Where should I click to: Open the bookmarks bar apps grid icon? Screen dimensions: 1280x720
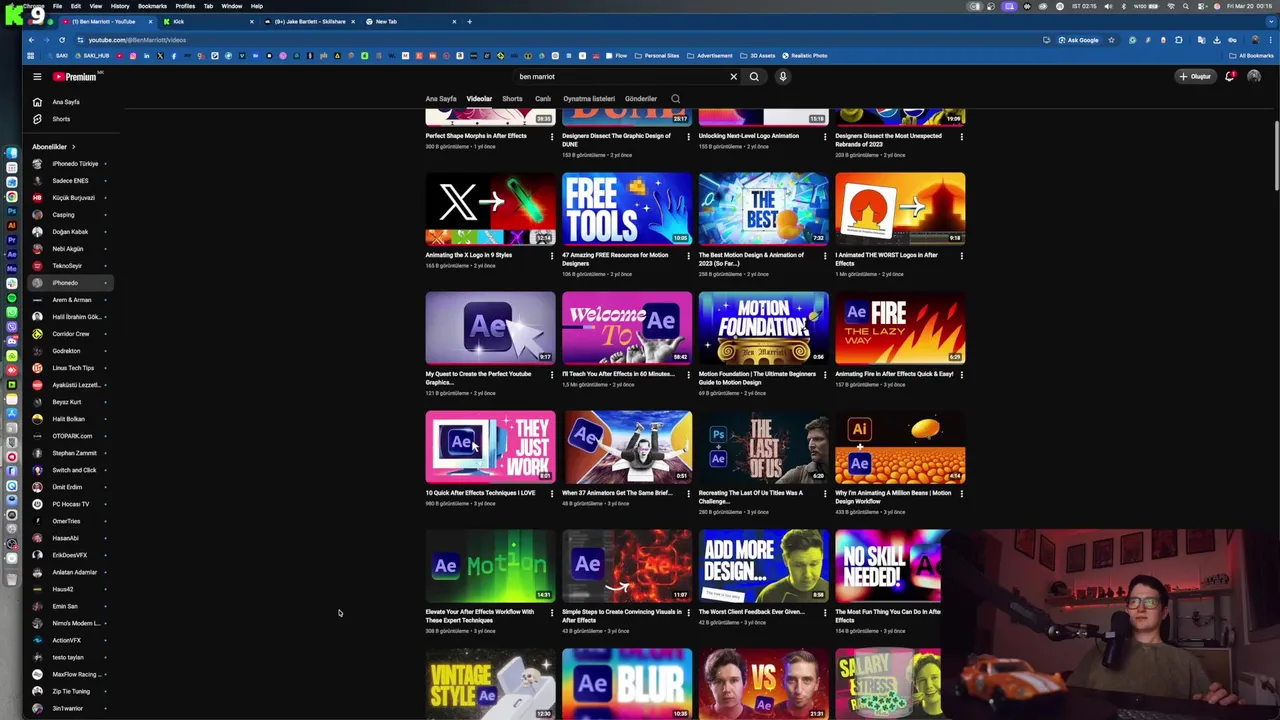pyautogui.click(x=31, y=56)
